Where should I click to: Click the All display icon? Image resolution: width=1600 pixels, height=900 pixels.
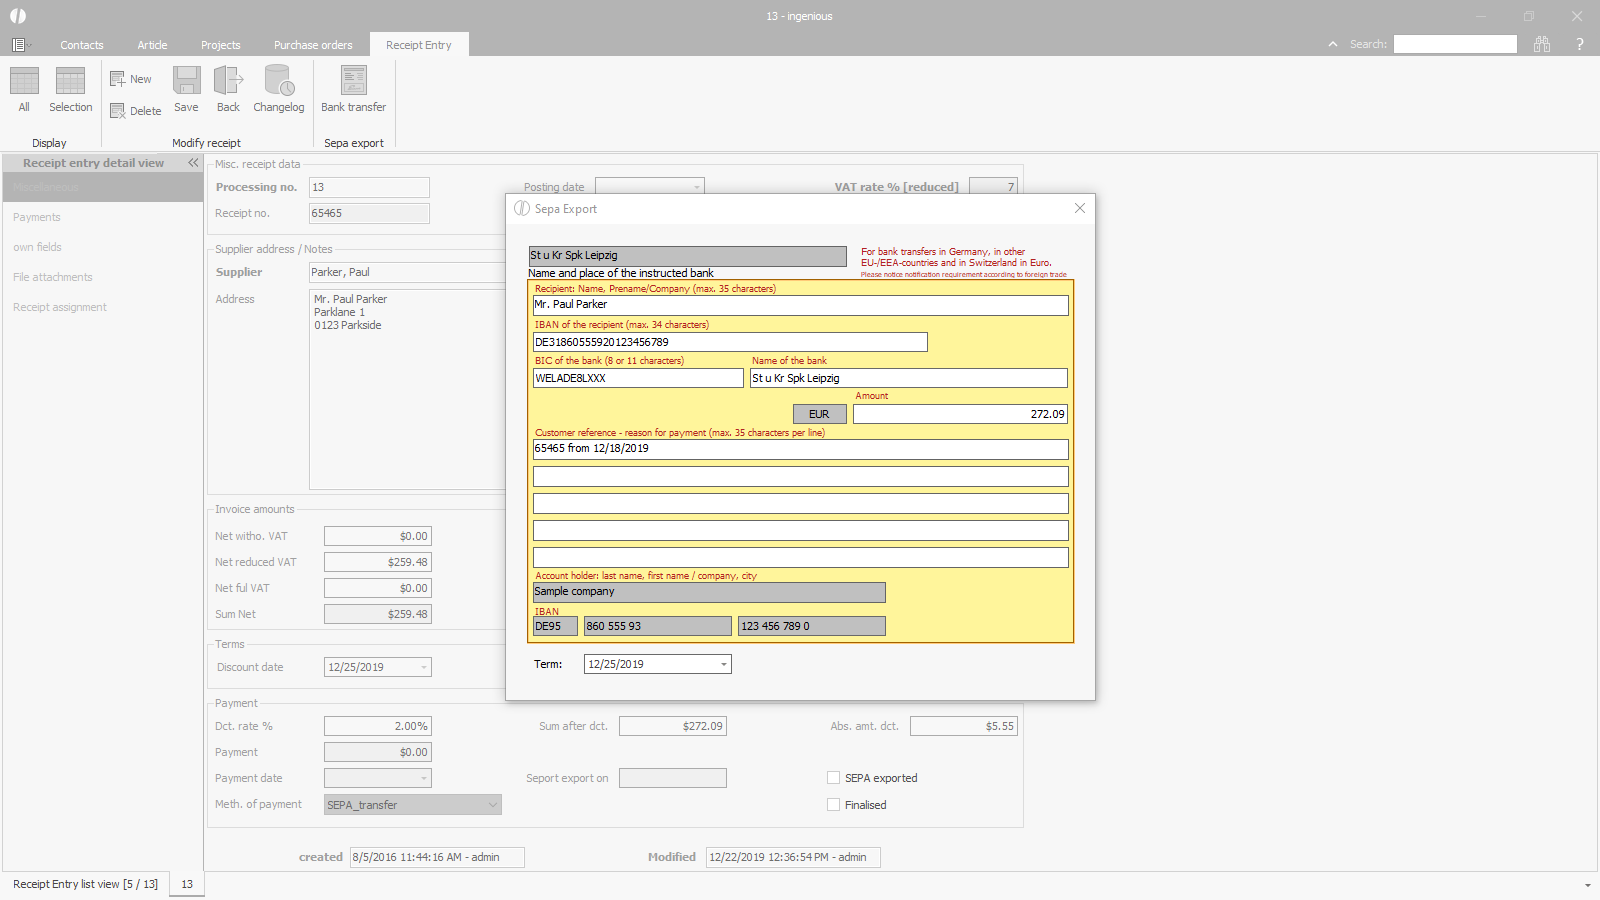point(24,89)
